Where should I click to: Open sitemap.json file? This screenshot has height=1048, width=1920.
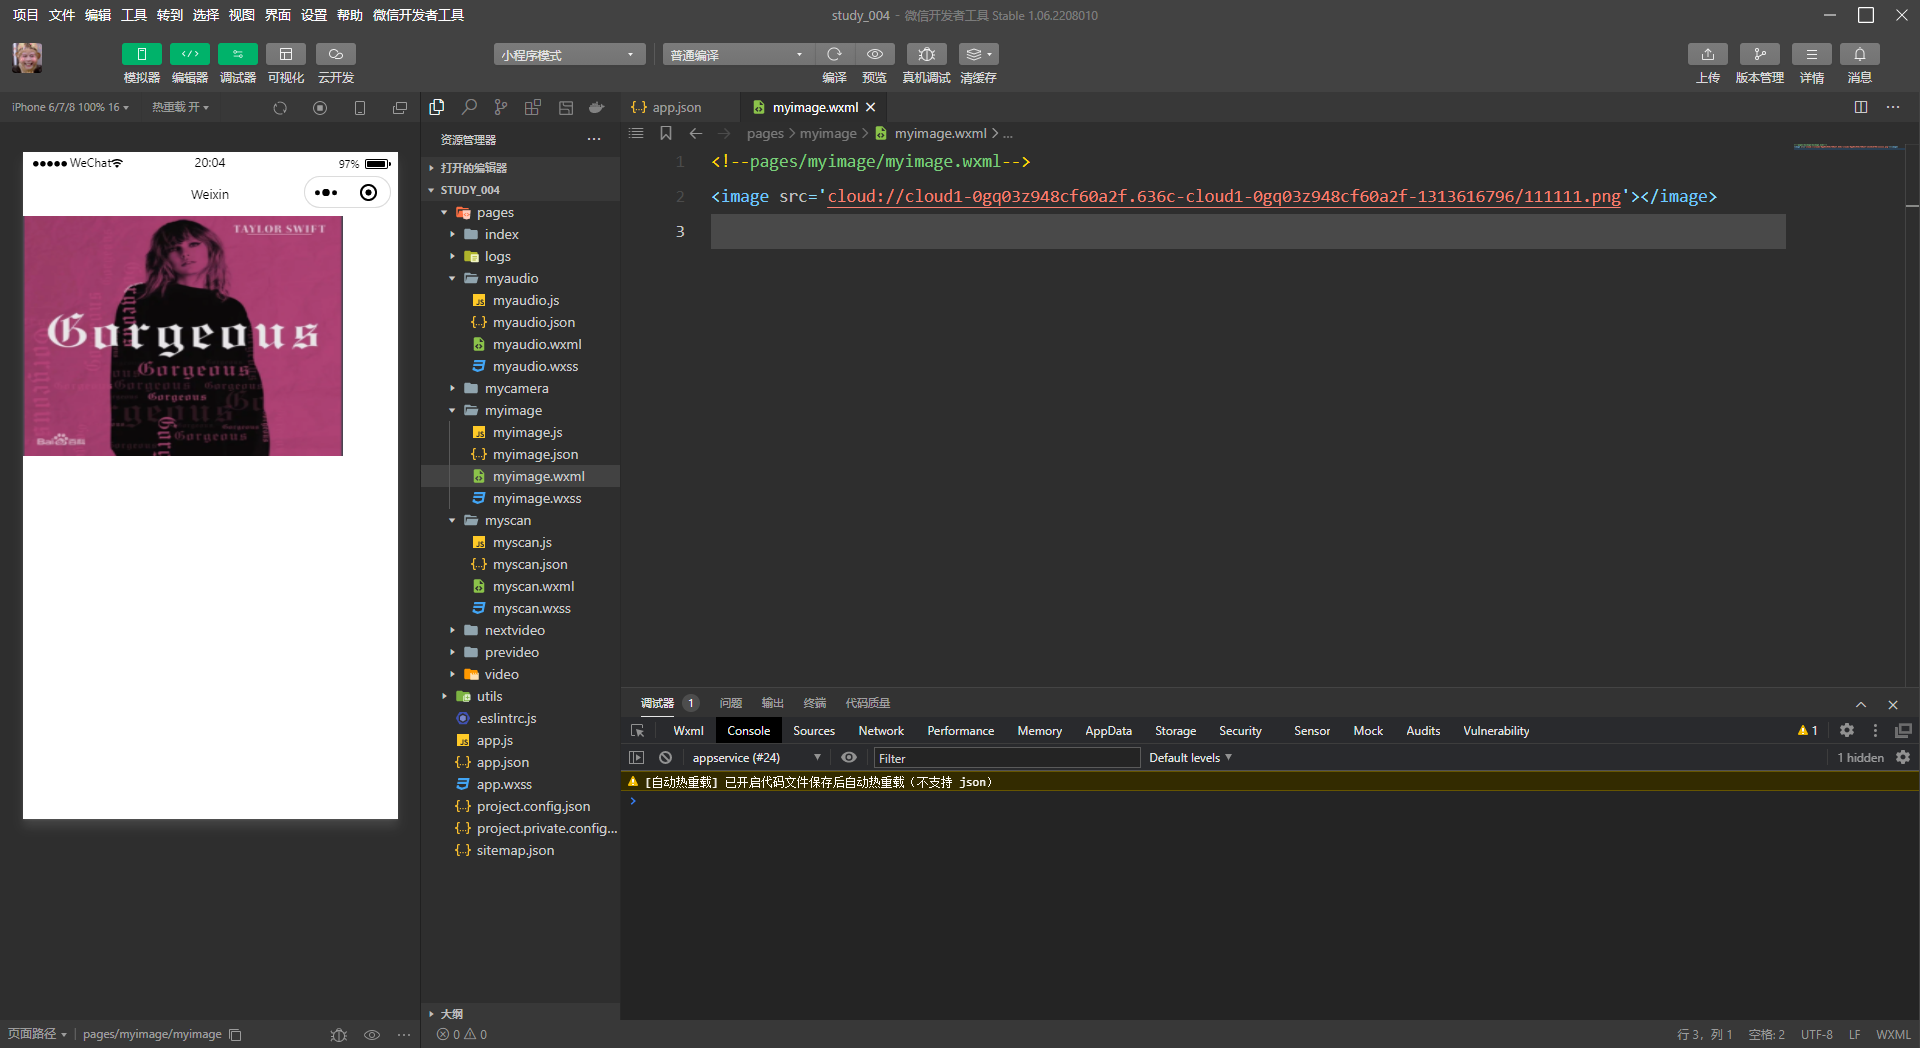coord(515,850)
